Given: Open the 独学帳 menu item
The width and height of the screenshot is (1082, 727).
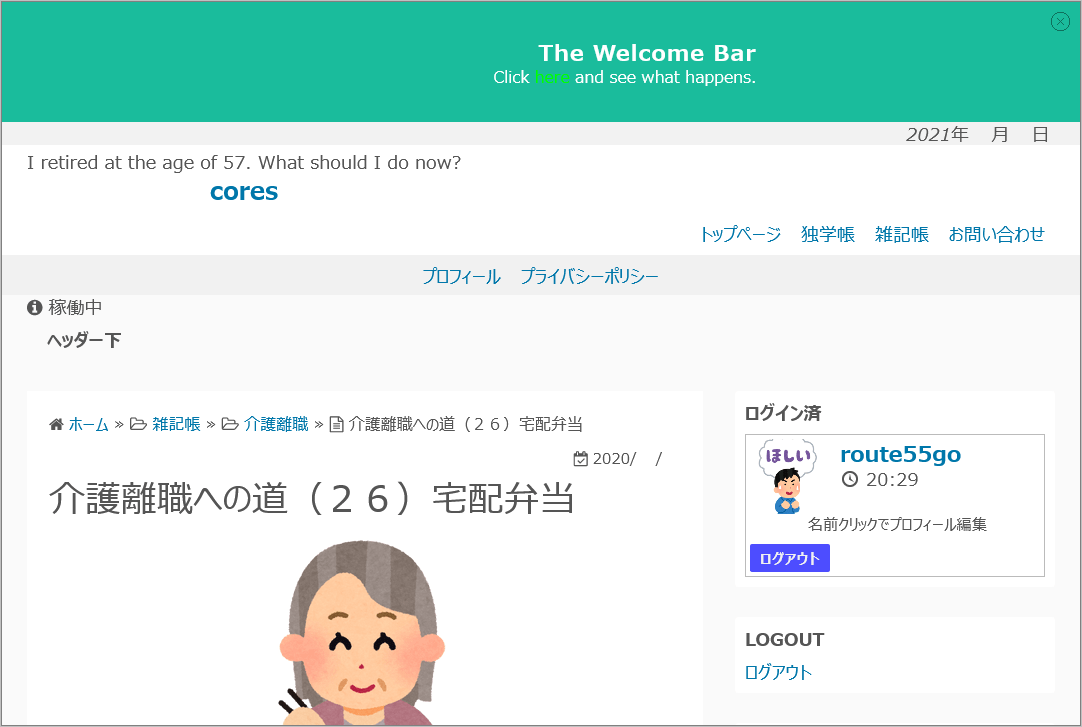Looking at the screenshot, I should click(x=827, y=235).
